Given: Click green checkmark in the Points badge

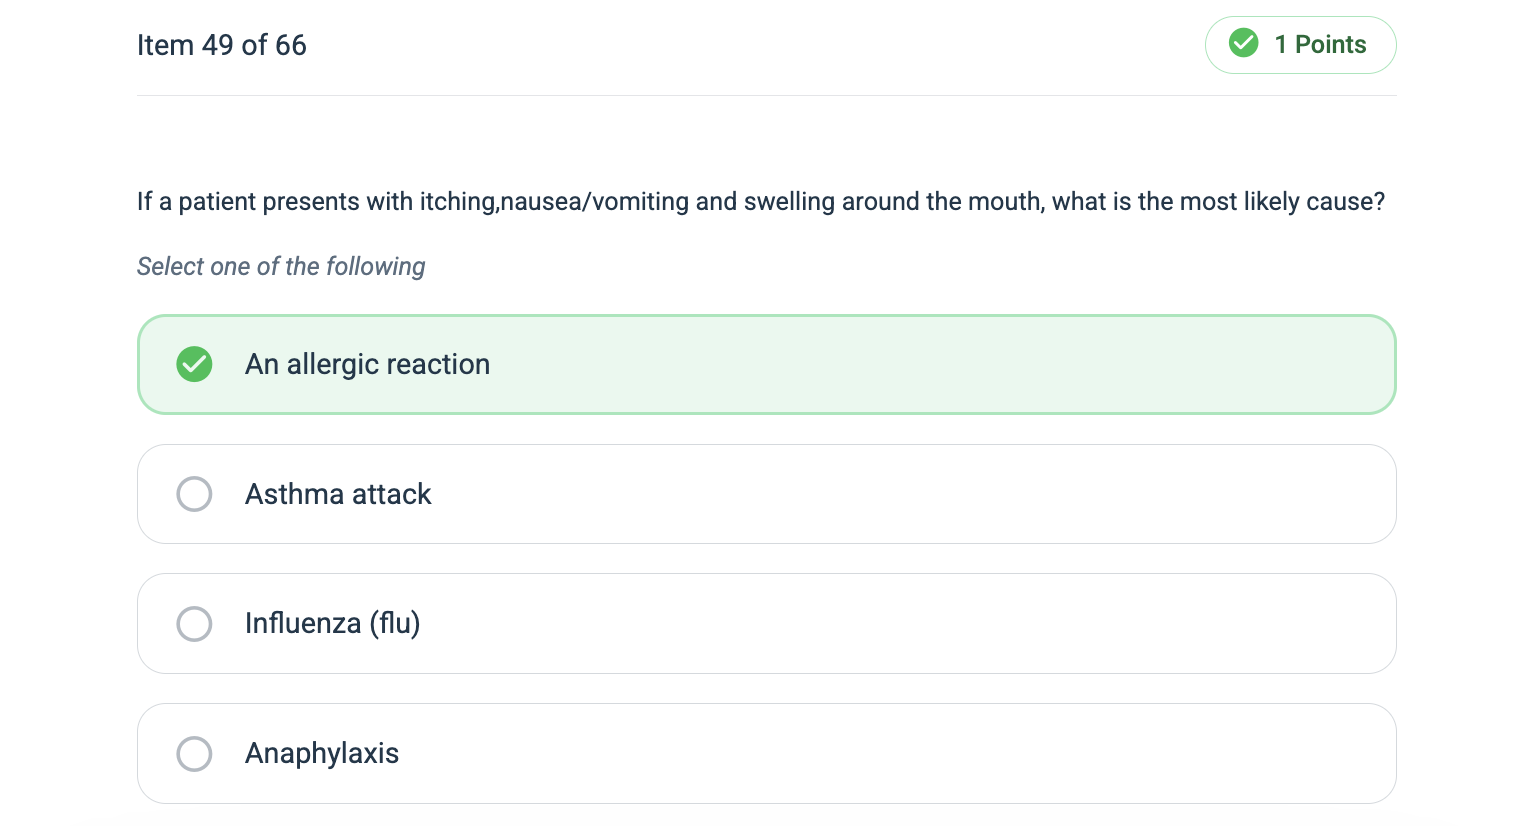Looking at the screenshot, I should (x=1243, y=44).
